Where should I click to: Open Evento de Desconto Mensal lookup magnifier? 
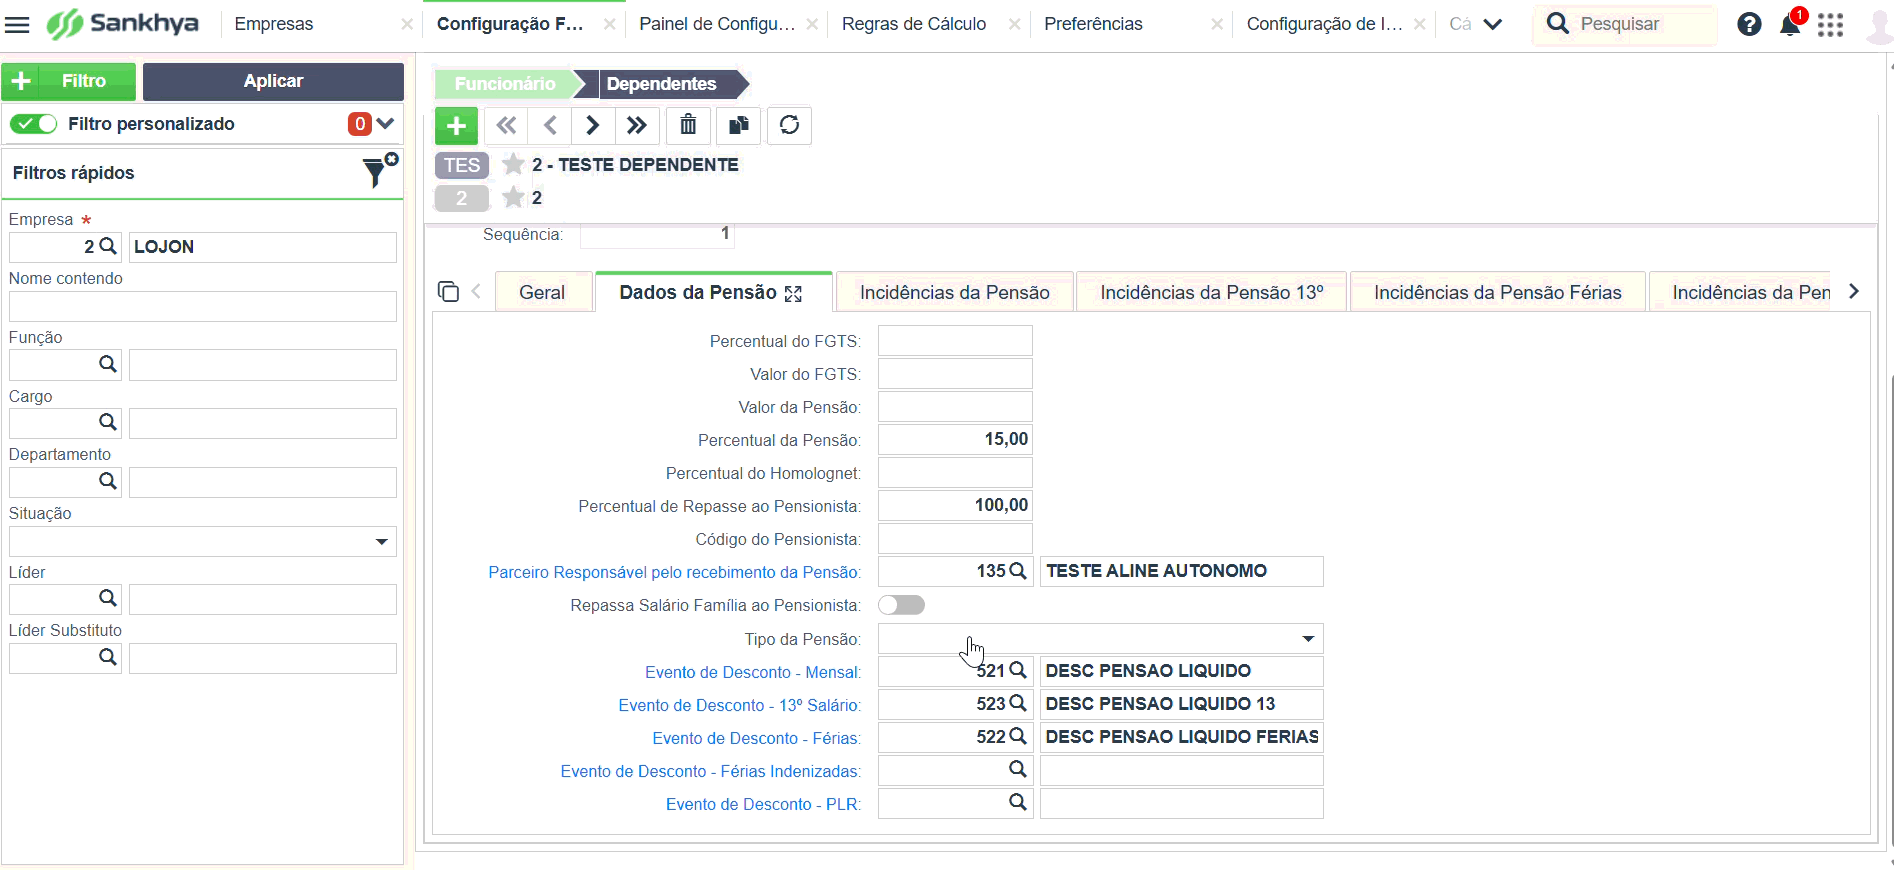coord(1018,670)
